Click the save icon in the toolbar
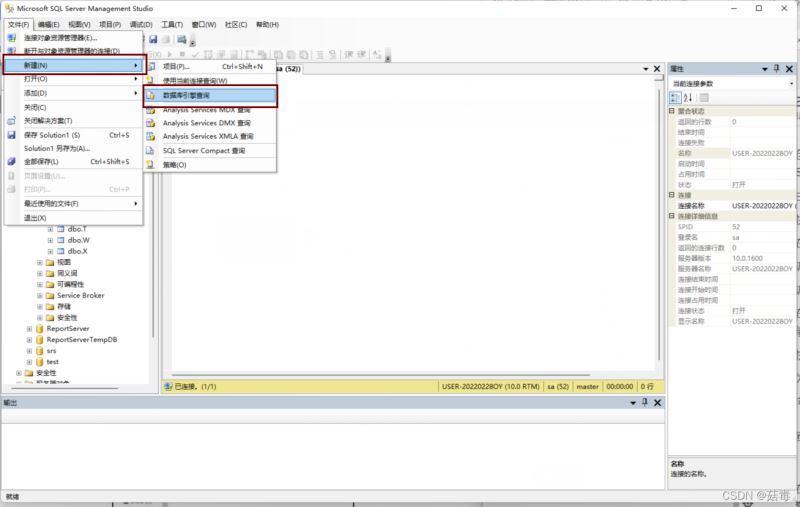The width and height of the screenshot is (800, 507). [153, 39]
